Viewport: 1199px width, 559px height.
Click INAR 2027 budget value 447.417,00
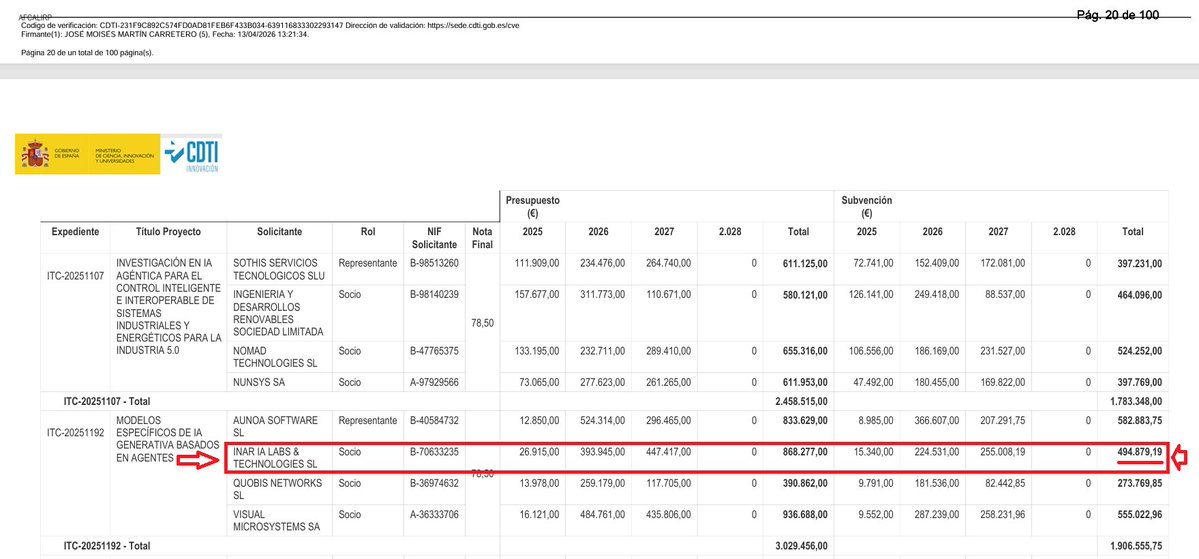[668, 452]
